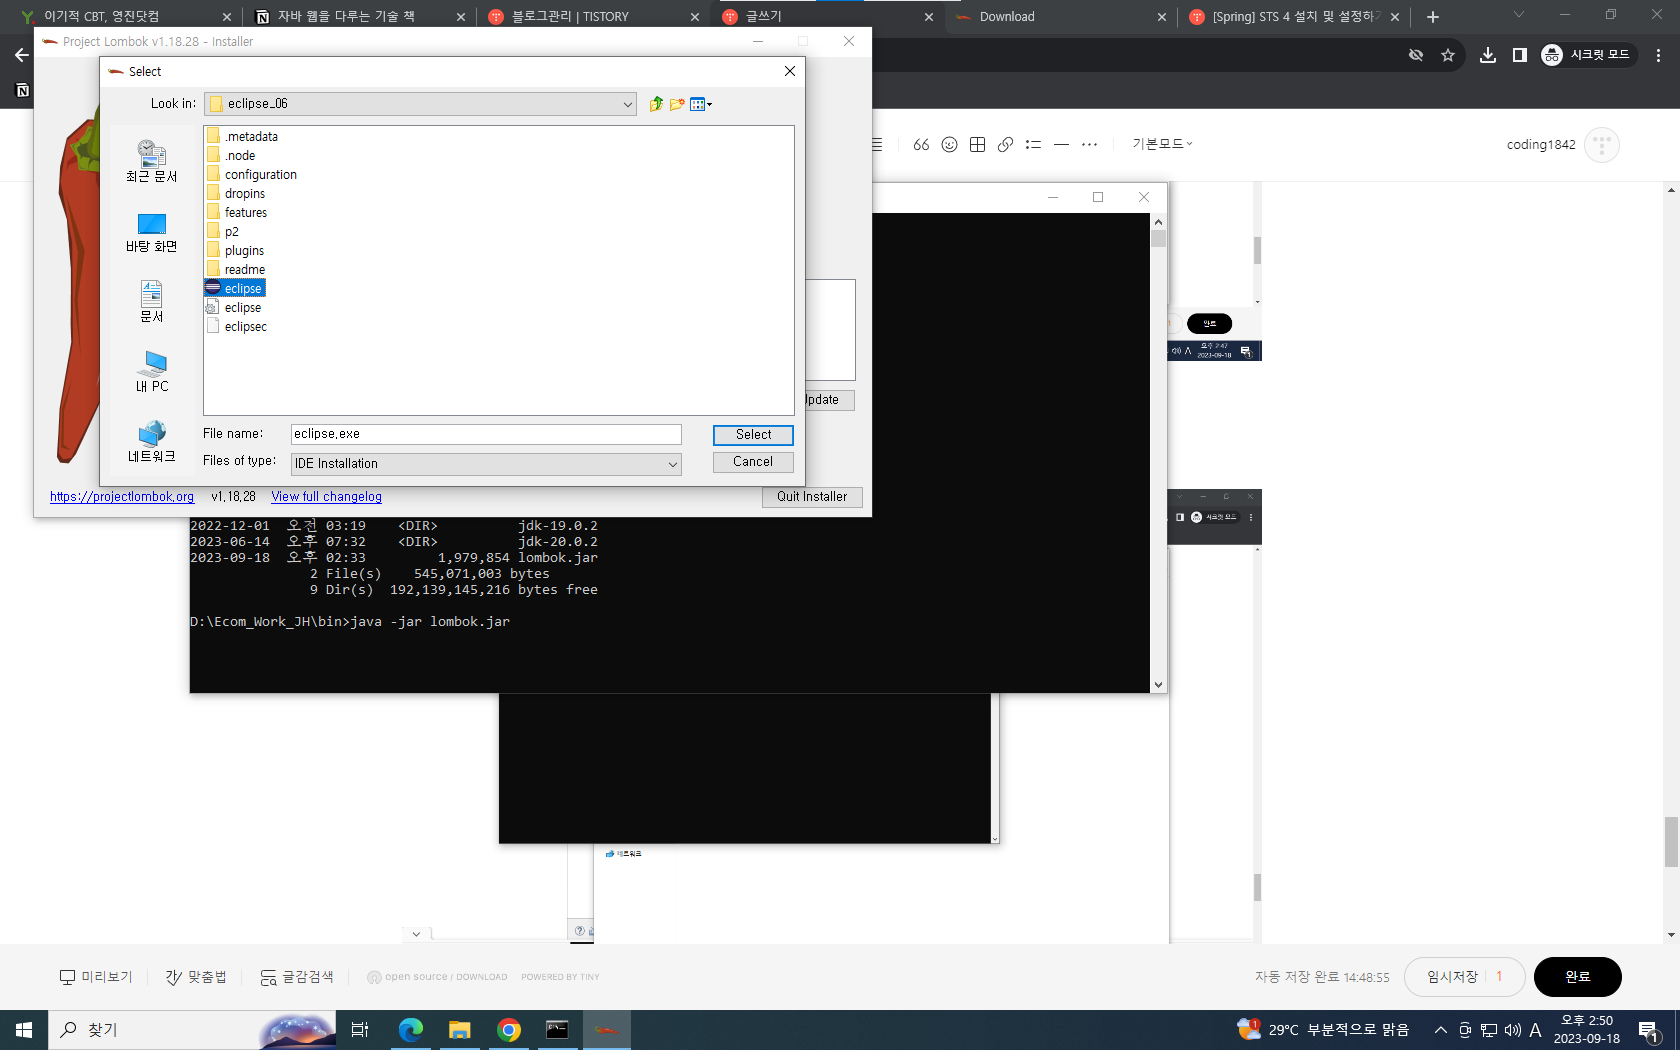Open View full changelog link
Image resolution: width=1680 pixels, height=1050 pixels.
[327, 497]
